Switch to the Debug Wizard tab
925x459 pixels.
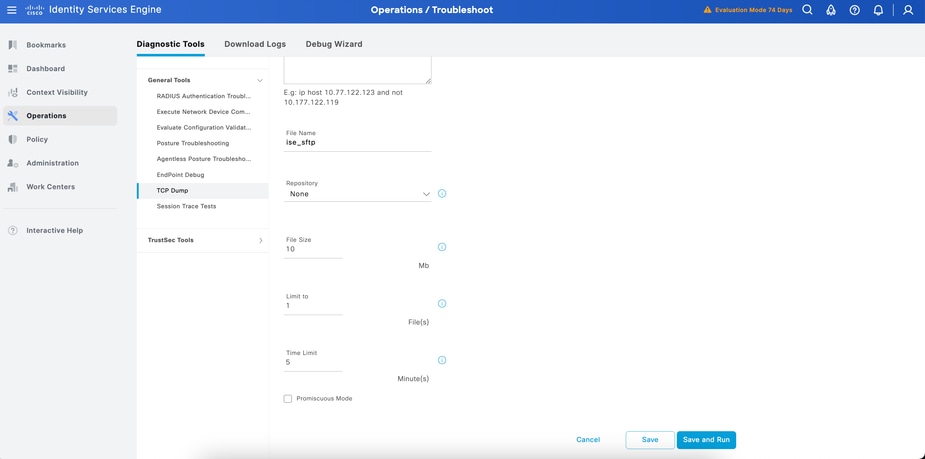coord(334,44)
